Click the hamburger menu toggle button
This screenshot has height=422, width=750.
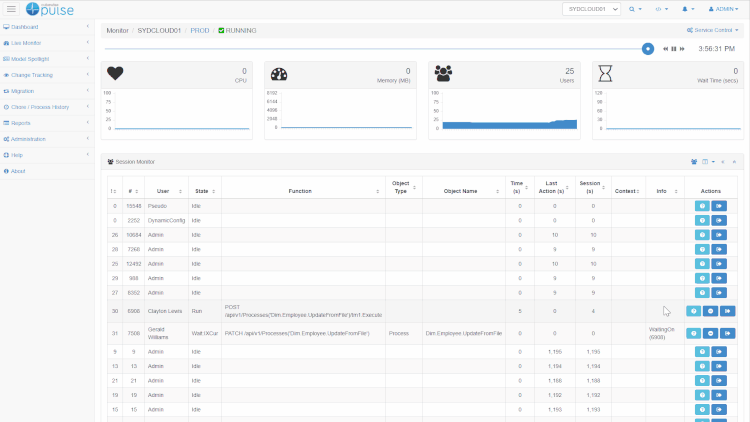pos(11,9)
